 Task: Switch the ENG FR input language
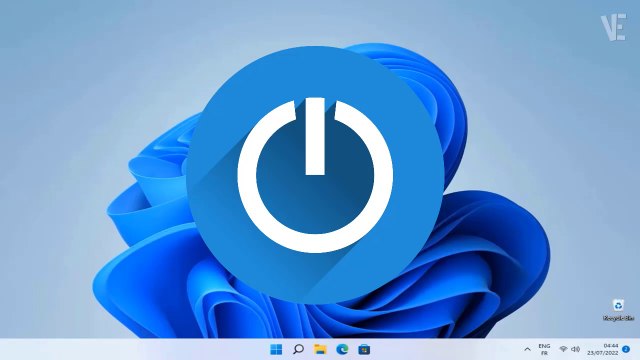544,349
